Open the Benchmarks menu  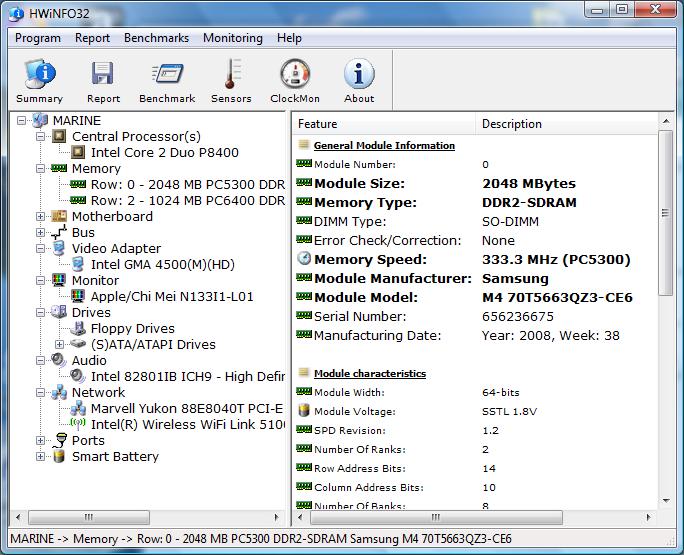pos(156,38)
